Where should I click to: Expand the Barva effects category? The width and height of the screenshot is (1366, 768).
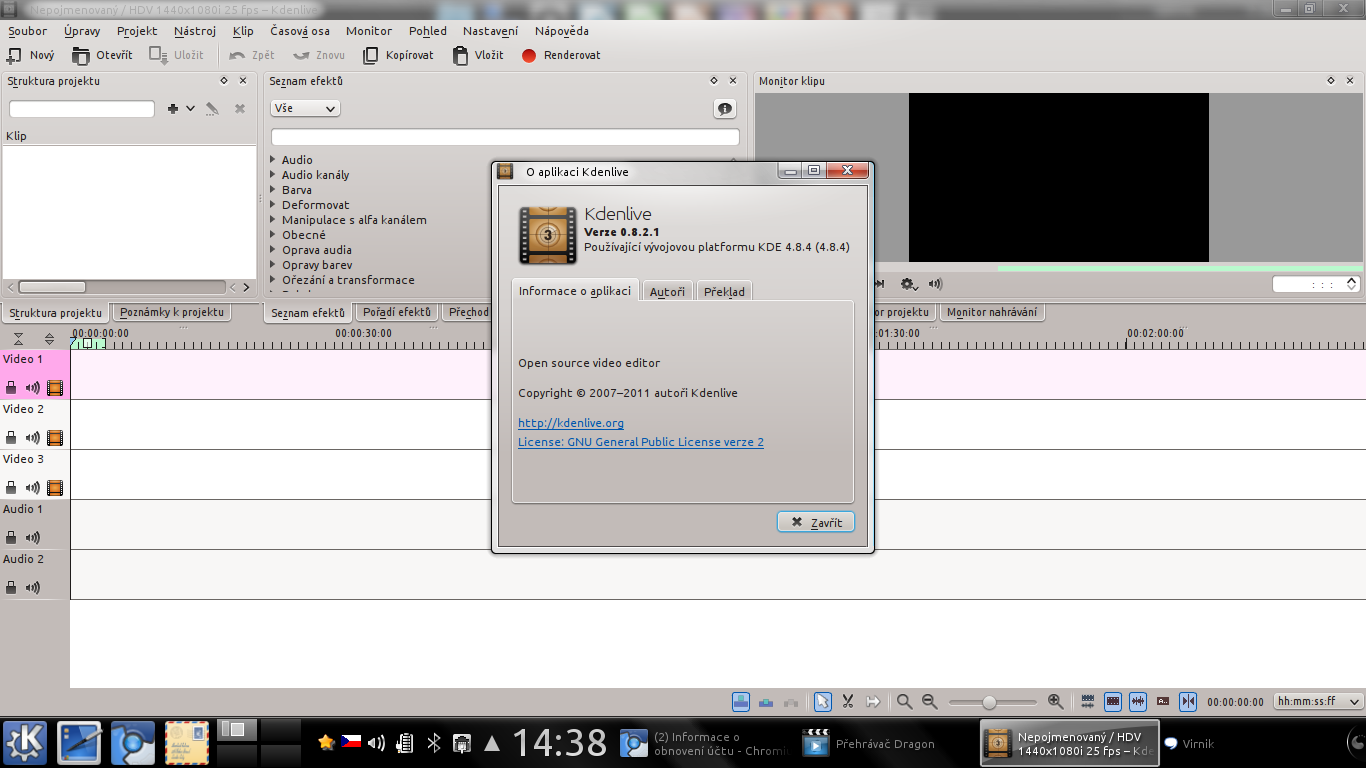(x=273, y=190)
